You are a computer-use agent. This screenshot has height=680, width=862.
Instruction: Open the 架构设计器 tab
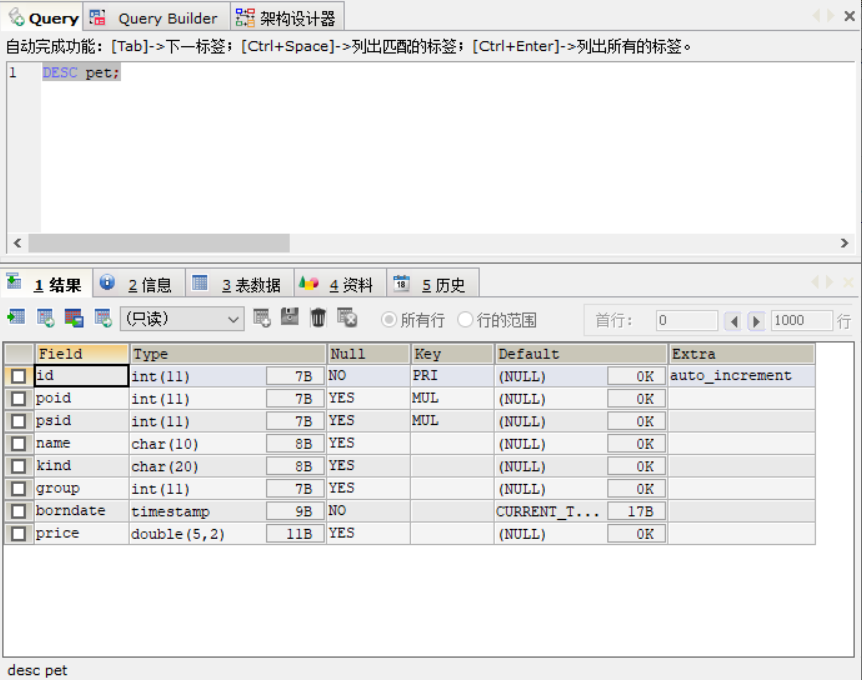287,18
